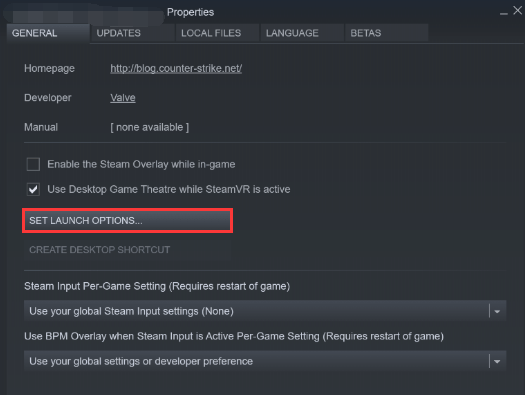The height and width of the screenshot is (395, 525).
Task: Open the blog.counter-strike.net homepage link
Action: (176, 68)
